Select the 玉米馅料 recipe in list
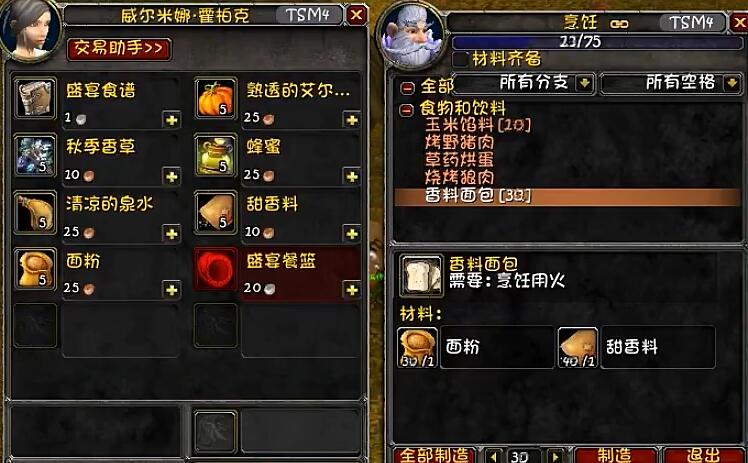 (478, 125)
